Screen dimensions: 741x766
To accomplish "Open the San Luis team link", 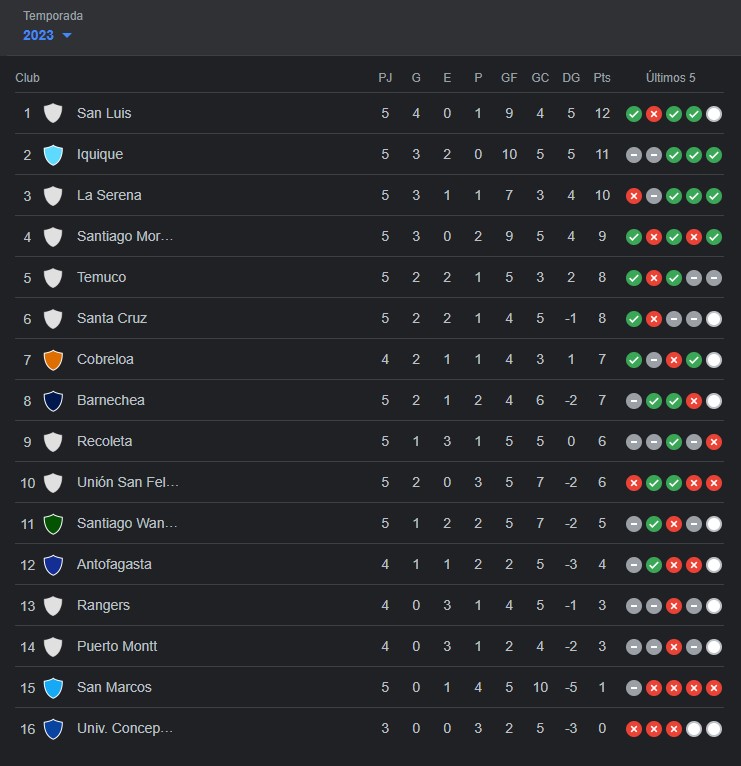I will coord(104,113).
